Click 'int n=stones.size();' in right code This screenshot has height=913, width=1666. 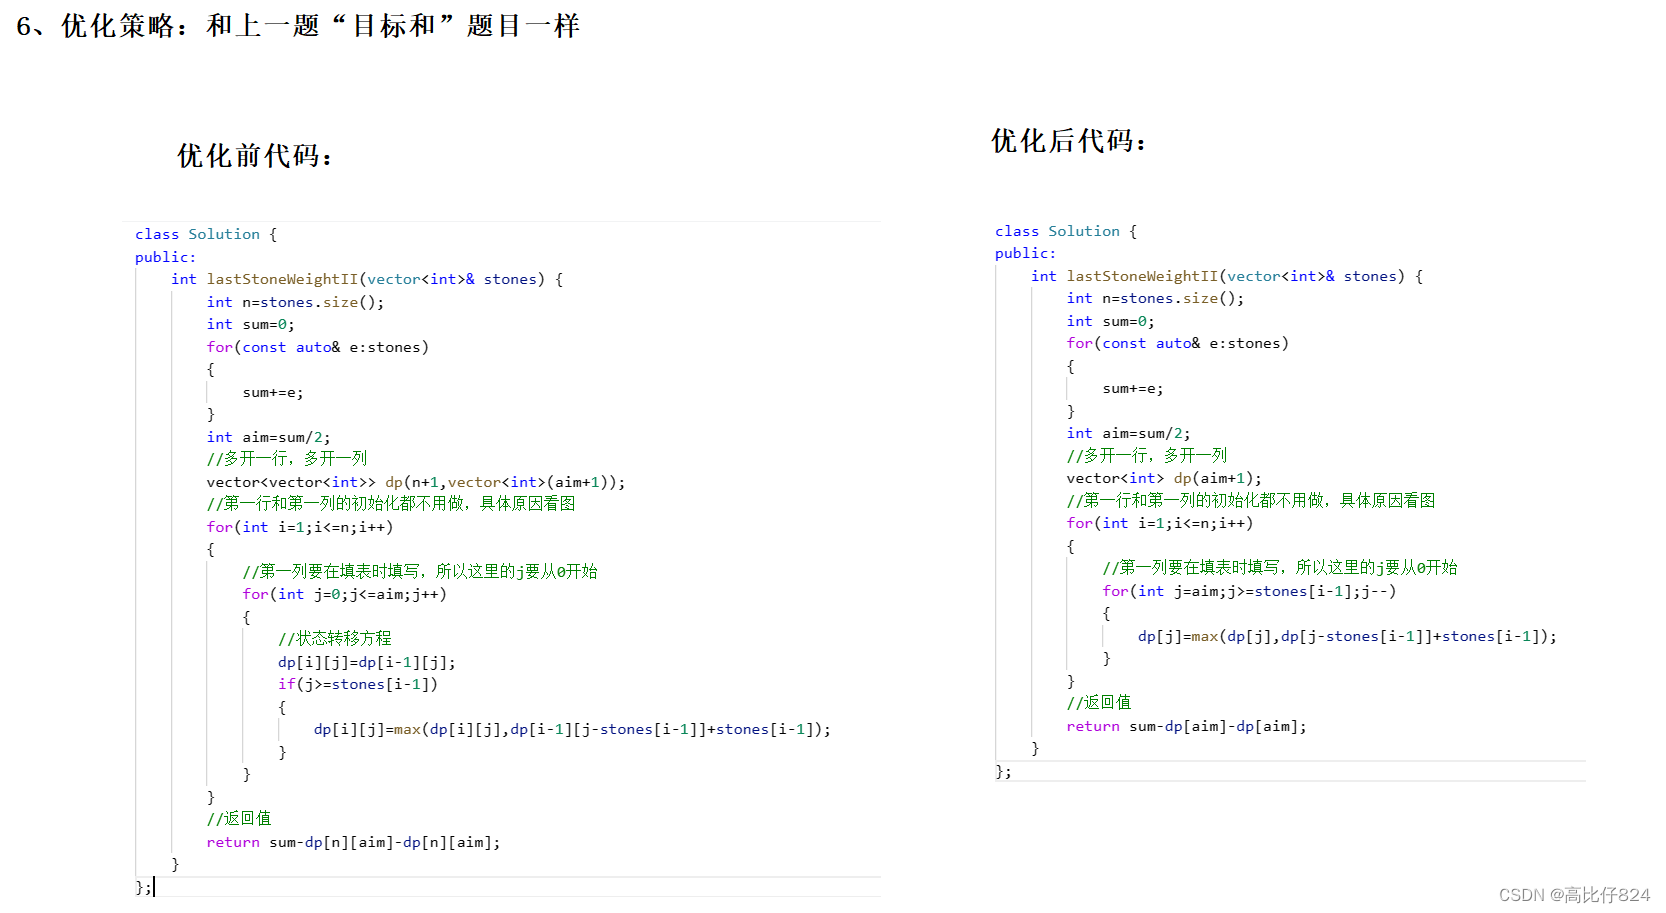pyautogui.click(x=1155, y=298)
